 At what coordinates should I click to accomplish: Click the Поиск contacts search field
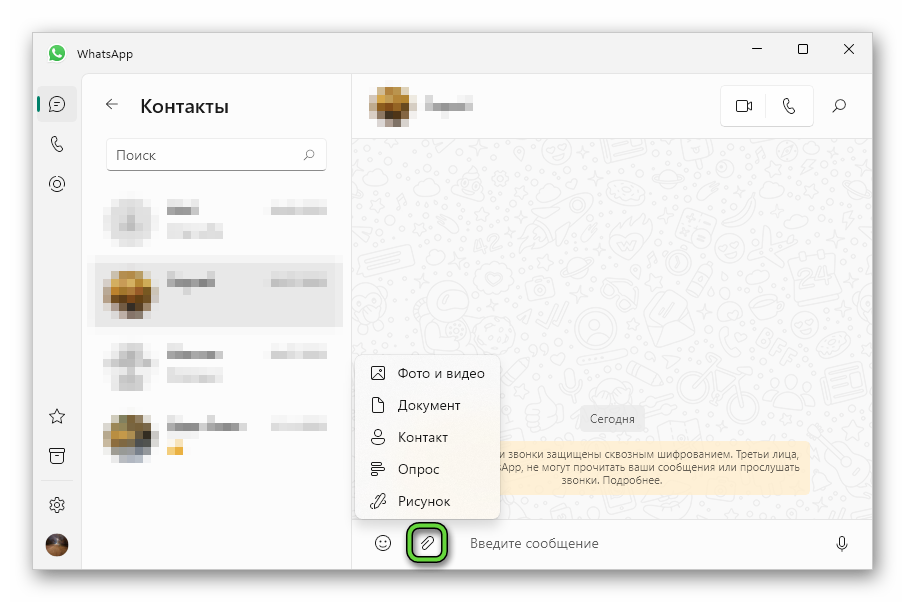pos(205,155)
